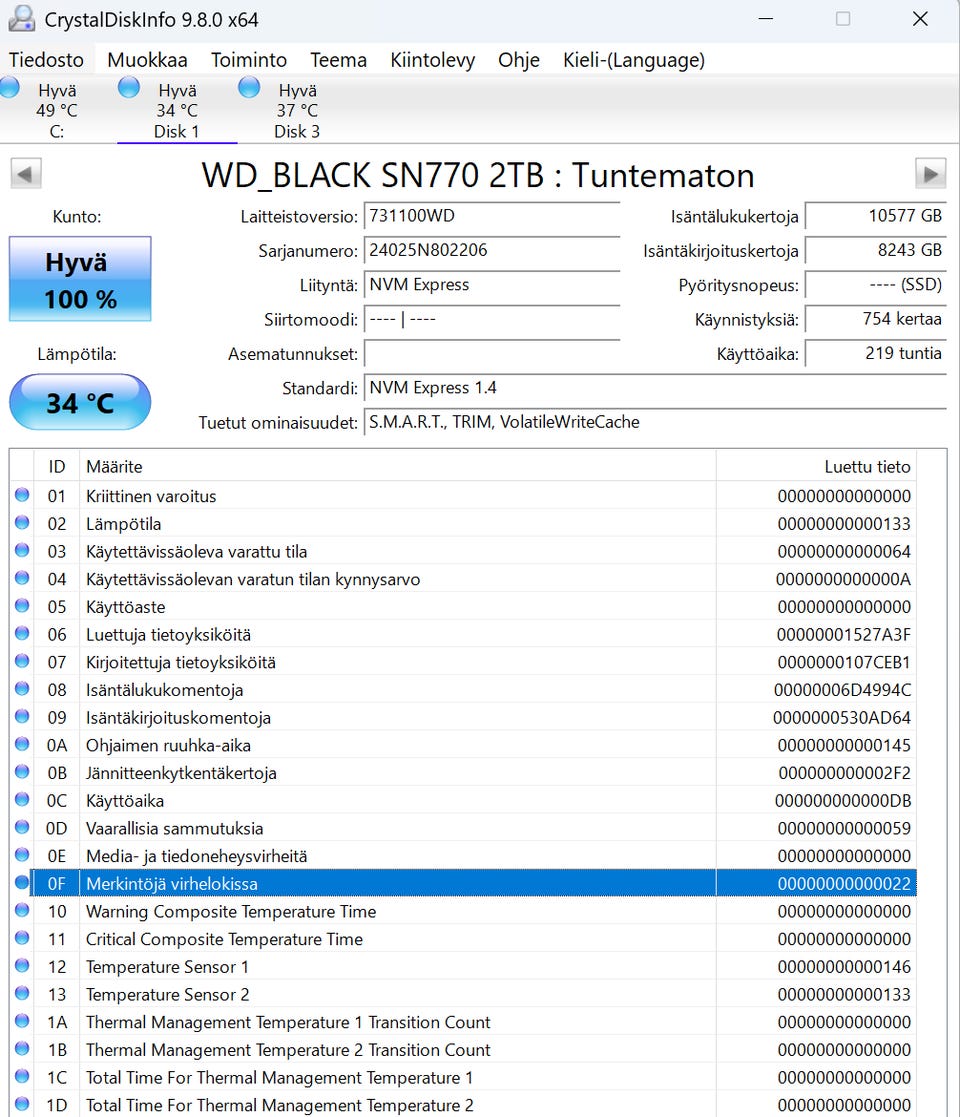The image size is (960, 1117).
Task: Click the Käyttöaika value 219 tuntia
Action: coord(876,353)
